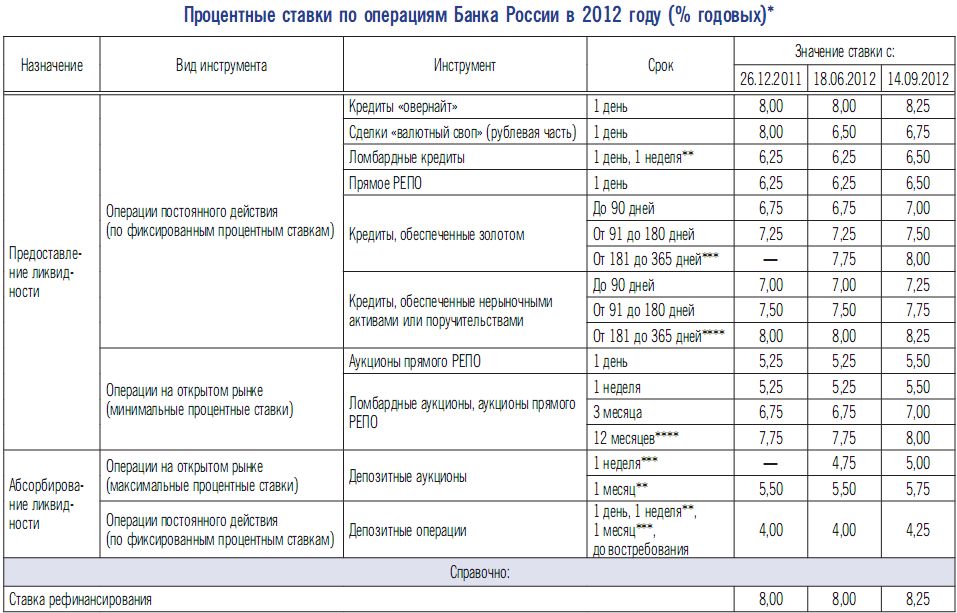The height and width of the screenshot is (613, 957).
Task: Click the 'Инструмент' column header
Action: point(465,65)
